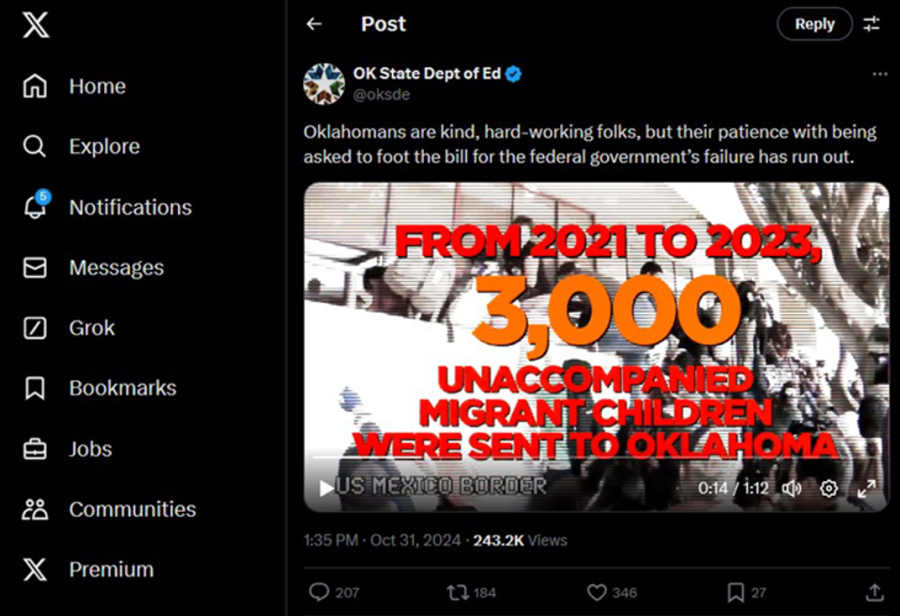This screenshot has width=900, height=616.
Task: Share the post with the share icon
Action: (x=874, y=592)
